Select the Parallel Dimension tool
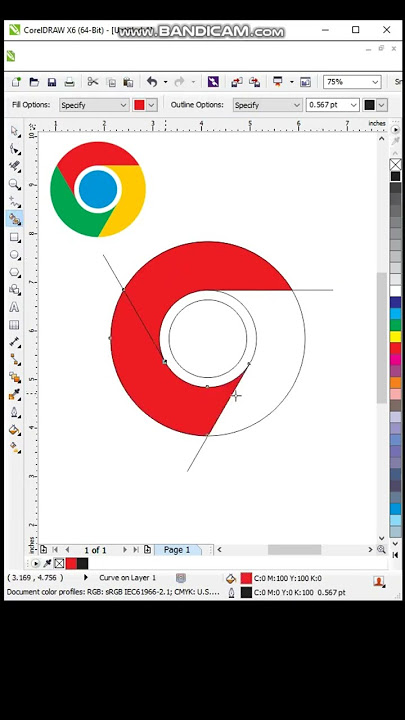This screenshot has width=405, height=720. (x=15, y=342)
